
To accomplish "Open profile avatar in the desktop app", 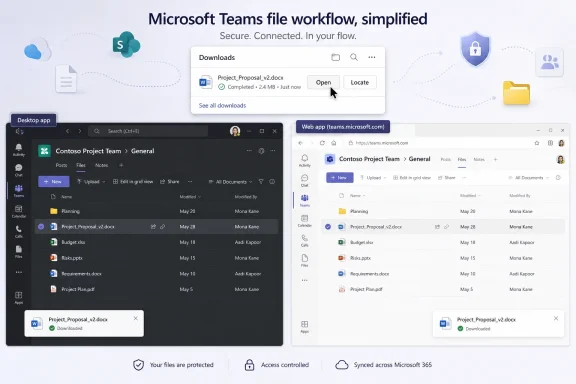I will 235,131.
